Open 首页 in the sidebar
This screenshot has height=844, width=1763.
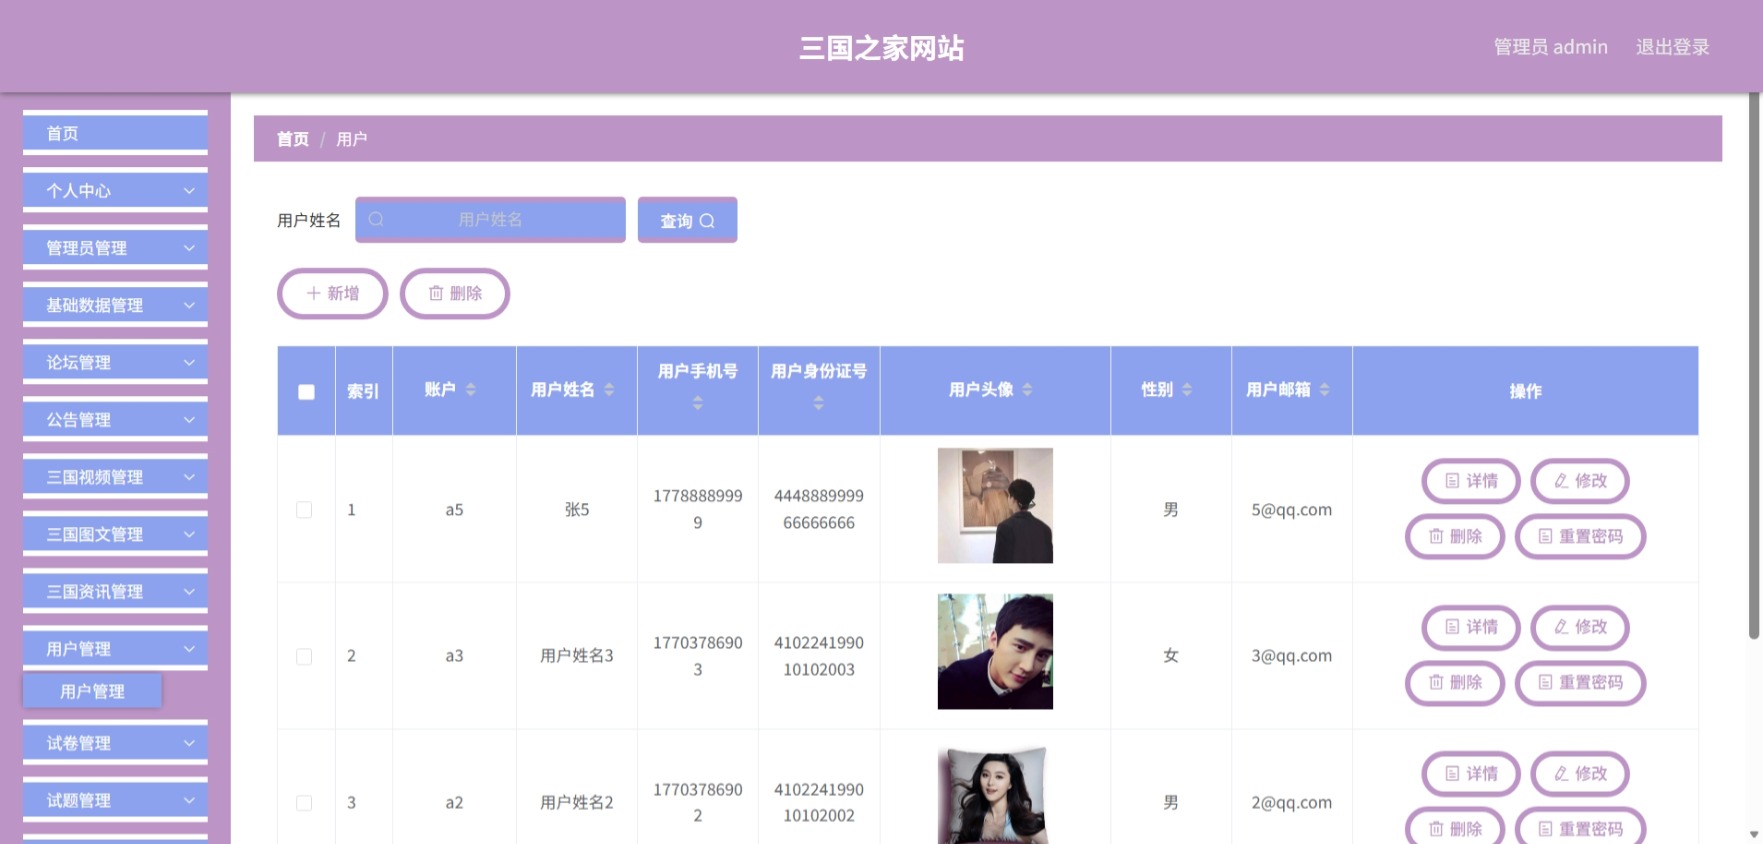(115, 133)
